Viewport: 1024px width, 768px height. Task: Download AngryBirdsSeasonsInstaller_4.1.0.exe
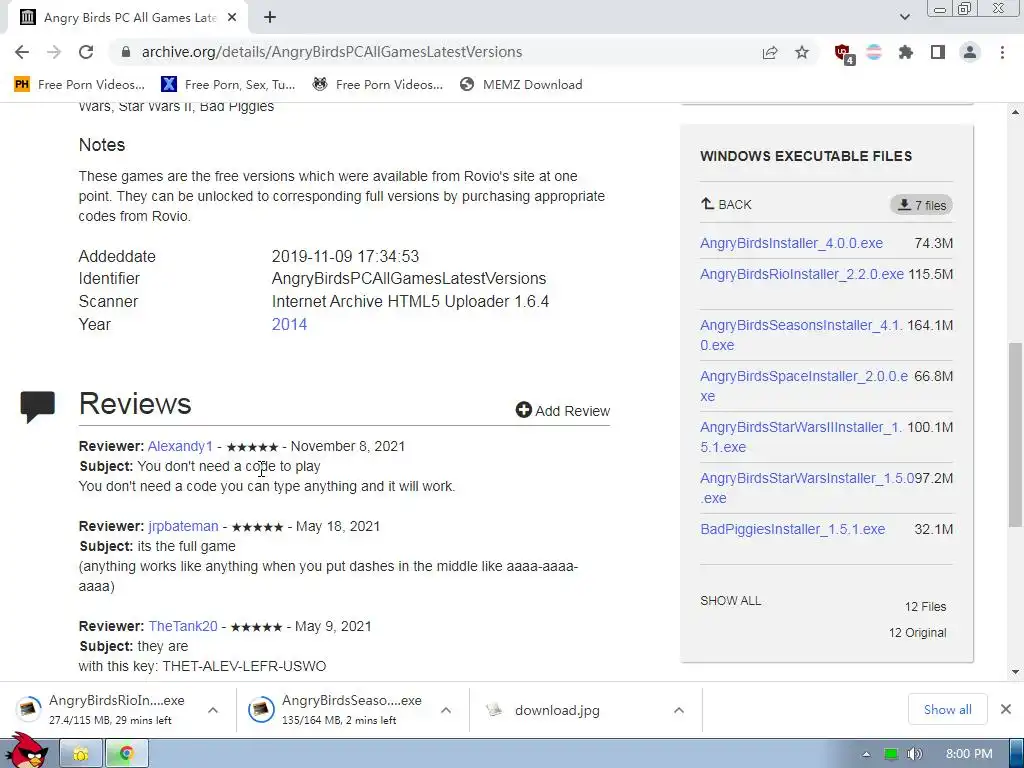pos(801,335)
